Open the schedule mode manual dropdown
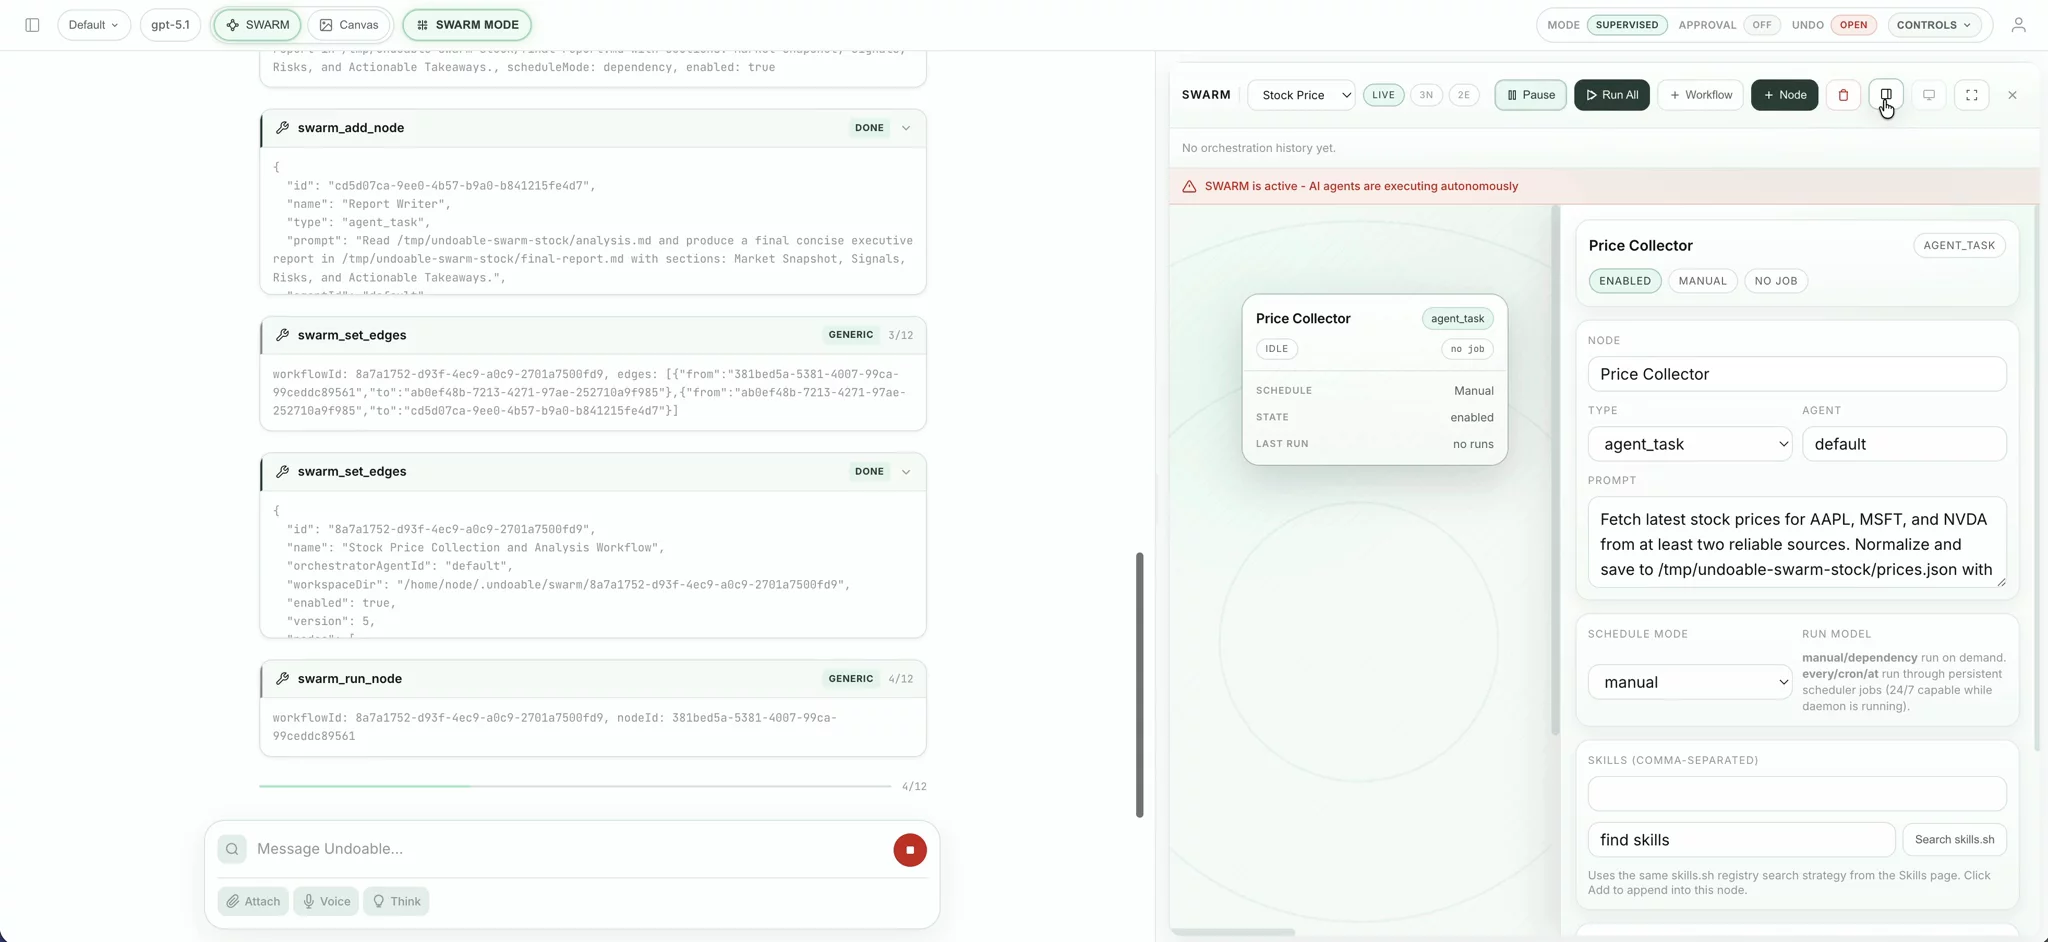 (1689, 682)
